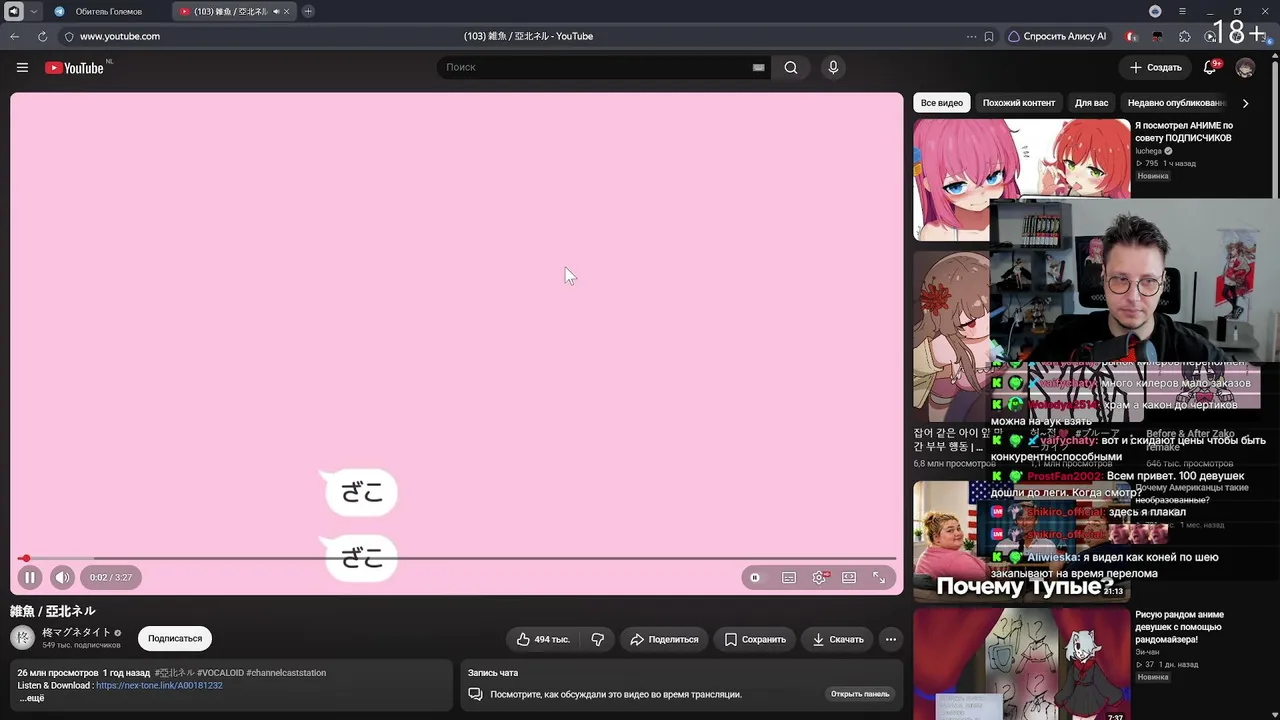The image size is (1280, 720).
Task: Open the address bar three-dots menu
Action: tap(971, 36)
